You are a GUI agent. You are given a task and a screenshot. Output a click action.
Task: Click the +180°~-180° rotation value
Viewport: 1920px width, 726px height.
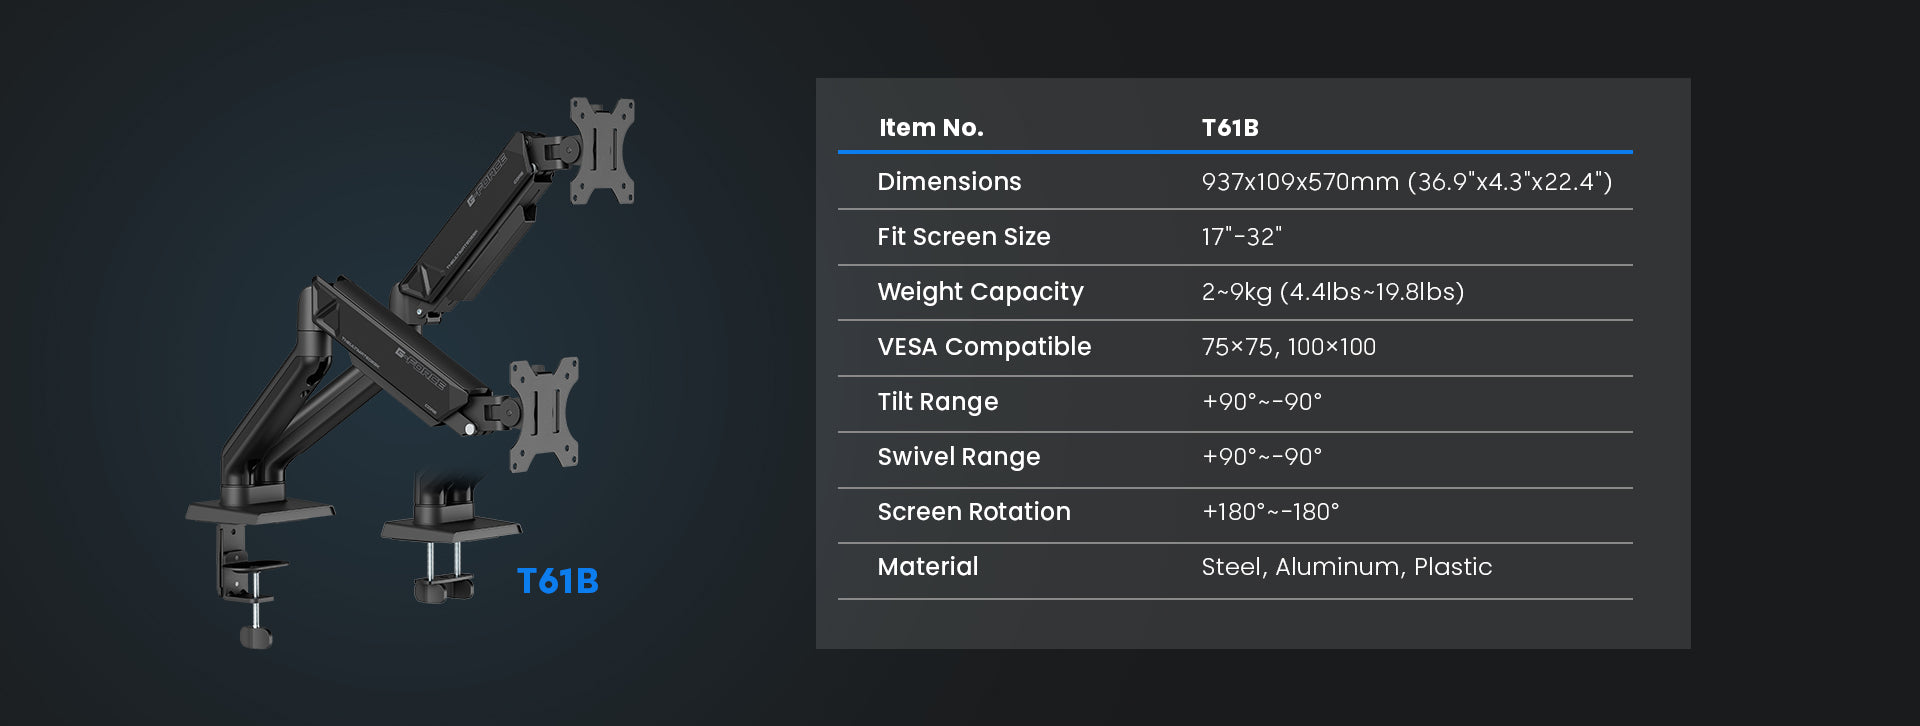[x=1270, y=512]
